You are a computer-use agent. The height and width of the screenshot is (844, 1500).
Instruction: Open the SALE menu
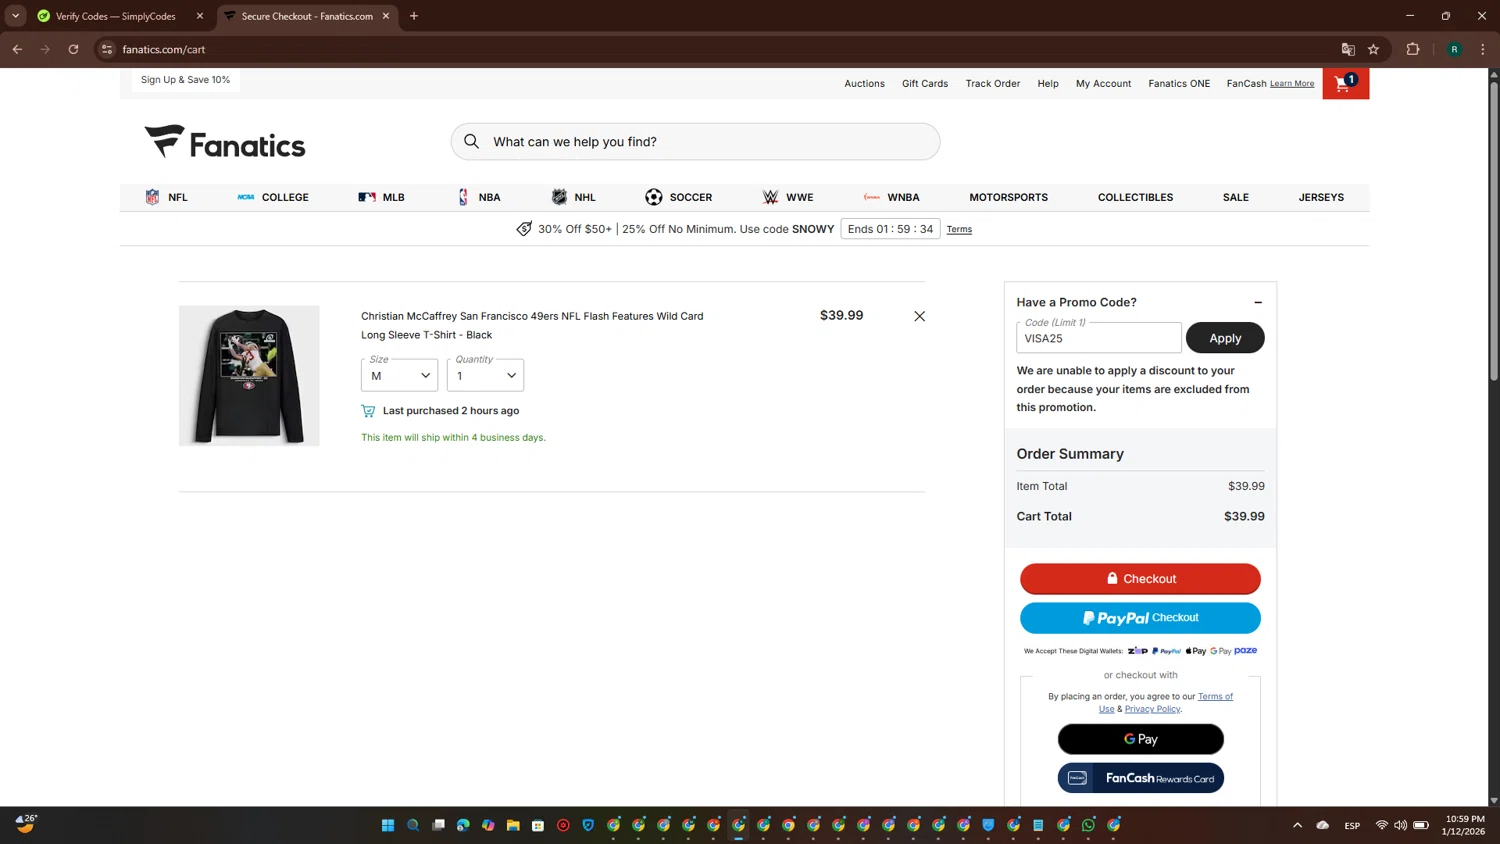[1235, 197]
